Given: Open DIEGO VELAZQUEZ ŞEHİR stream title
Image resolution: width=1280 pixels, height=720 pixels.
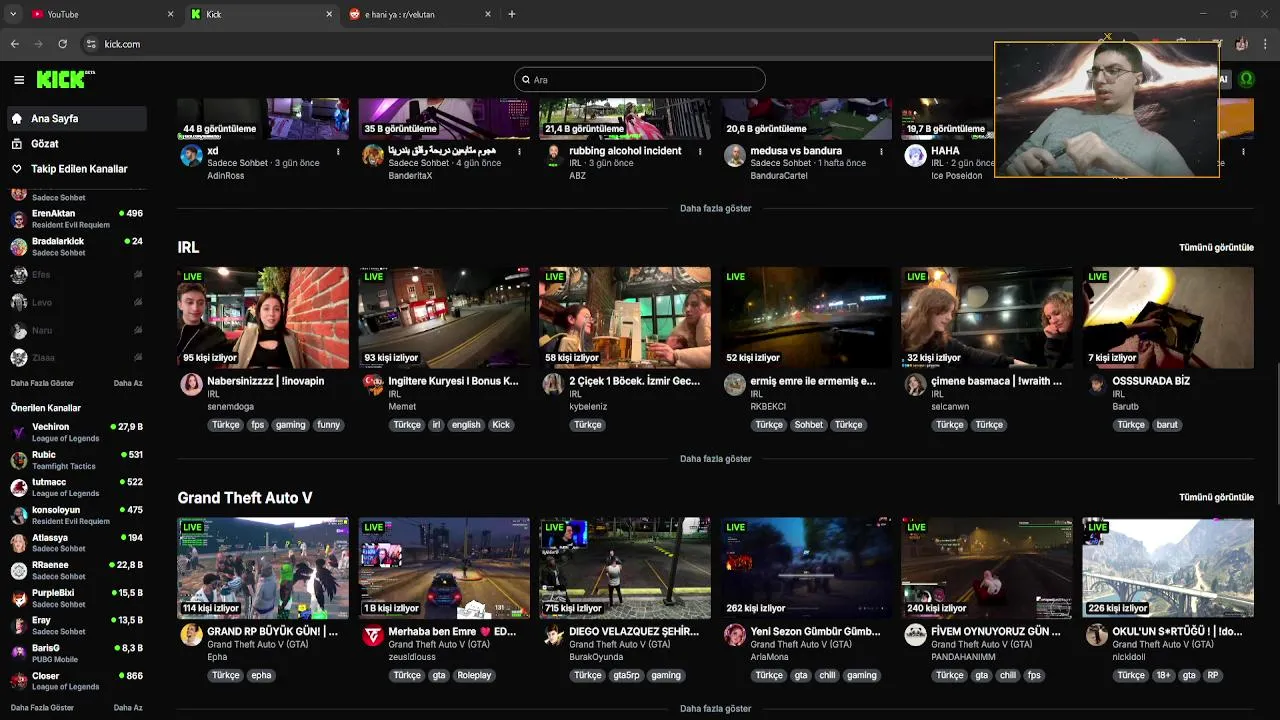Looking at the screenshot, I should (634, 632).
